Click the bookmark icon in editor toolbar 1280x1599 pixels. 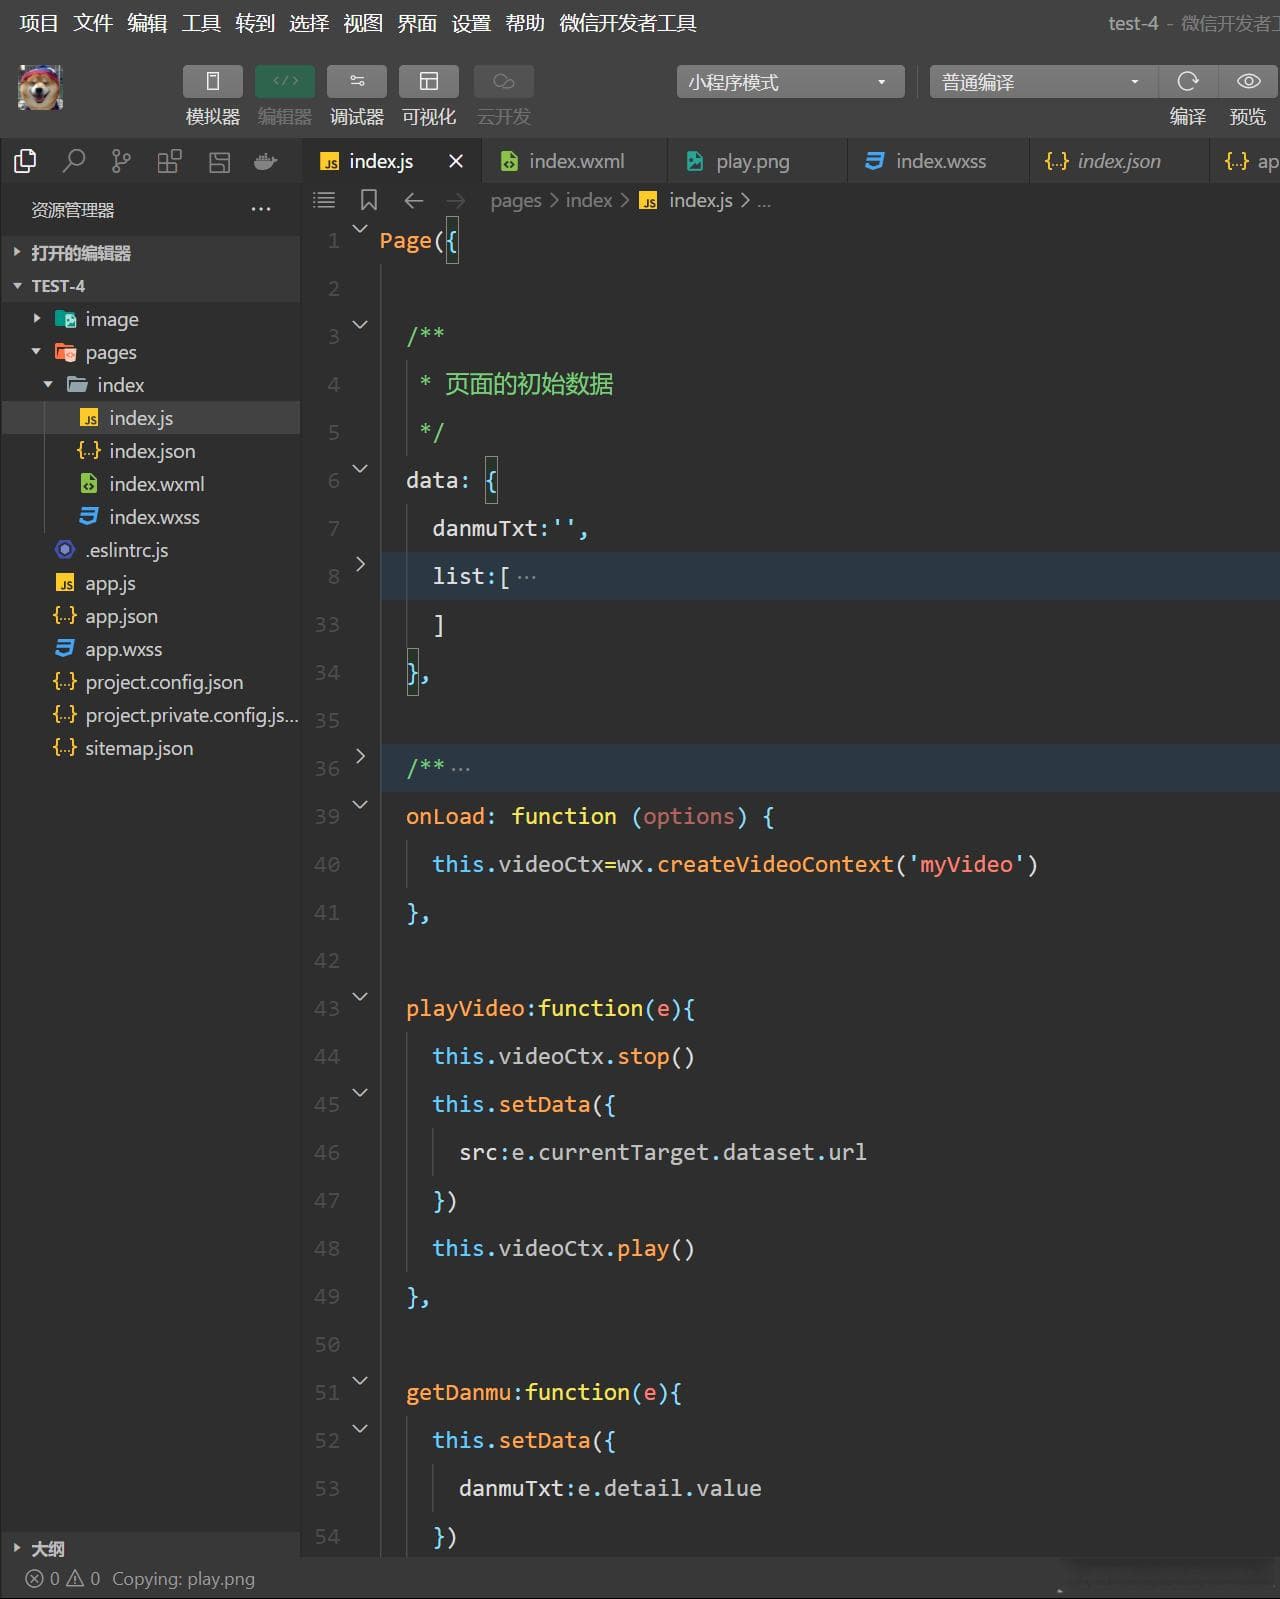[369, 201]
